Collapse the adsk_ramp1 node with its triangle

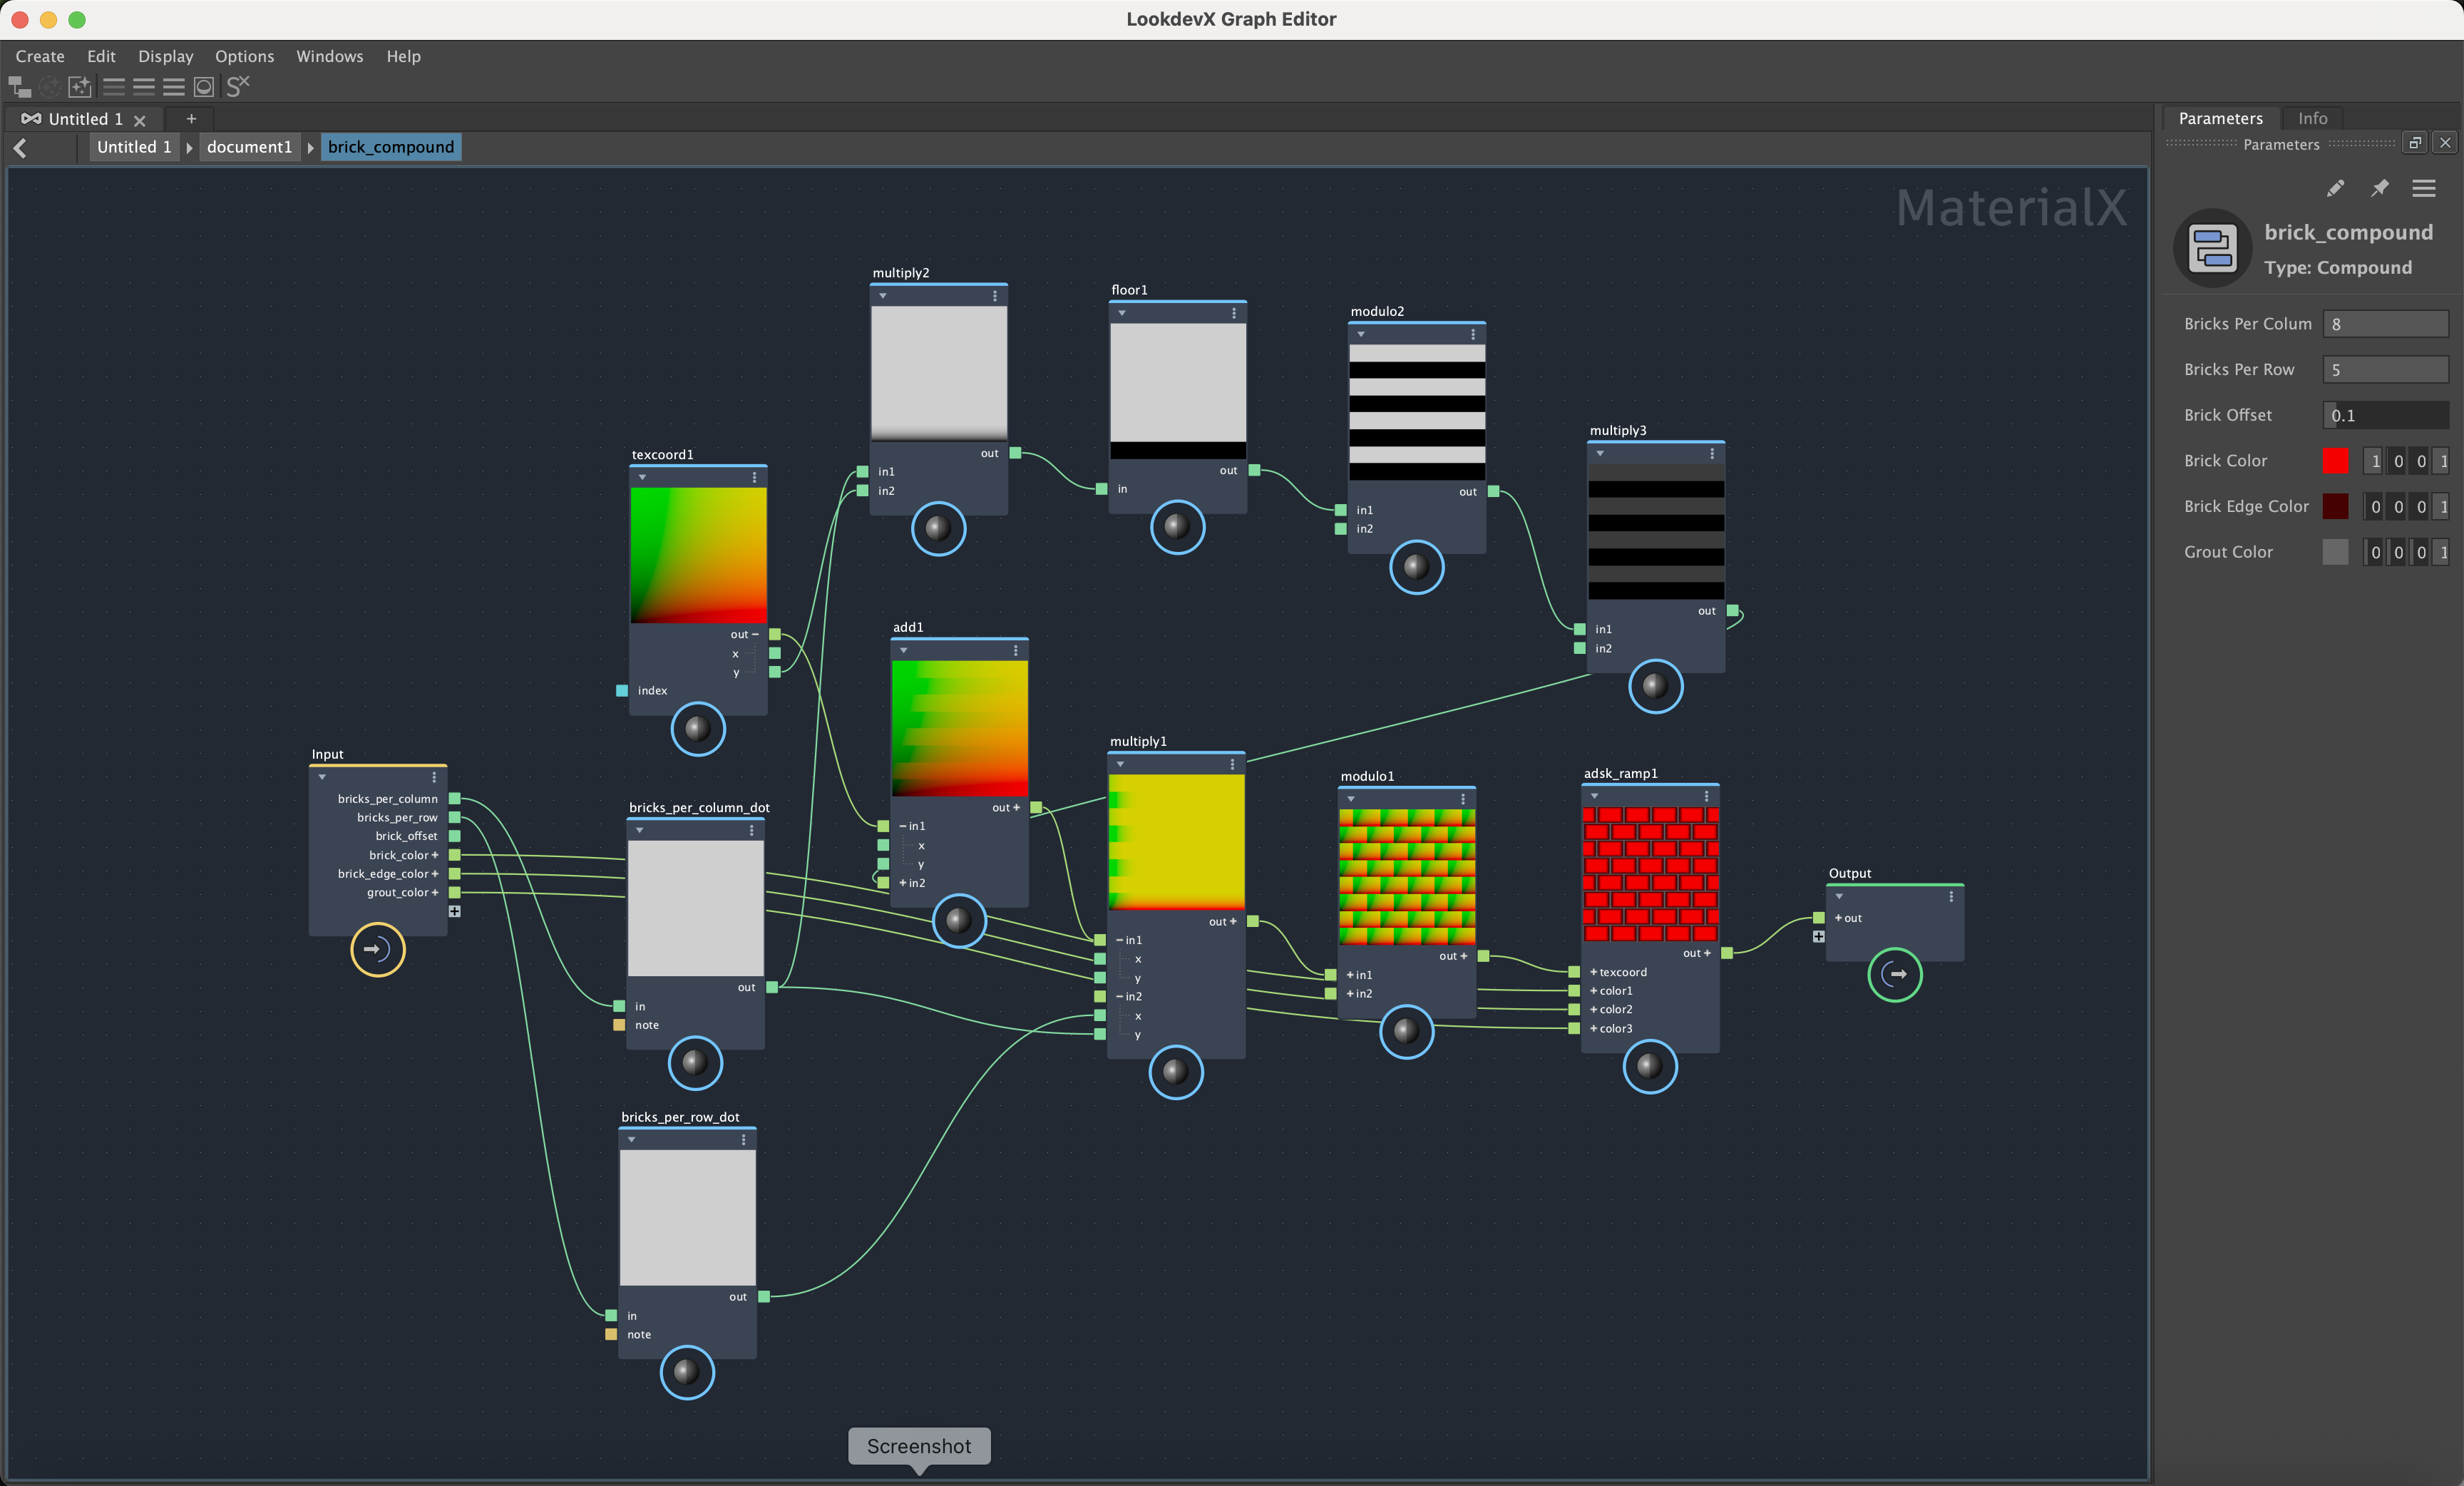pyautogui.click(x=1594, y=797)
